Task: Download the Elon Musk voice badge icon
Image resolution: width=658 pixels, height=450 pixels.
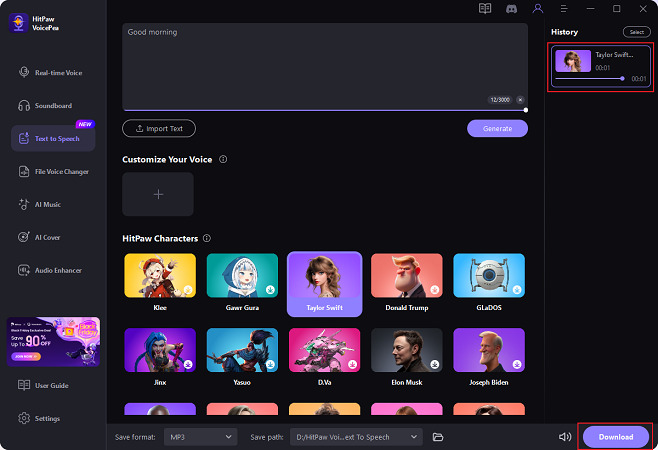Action: tap(435, 364)
